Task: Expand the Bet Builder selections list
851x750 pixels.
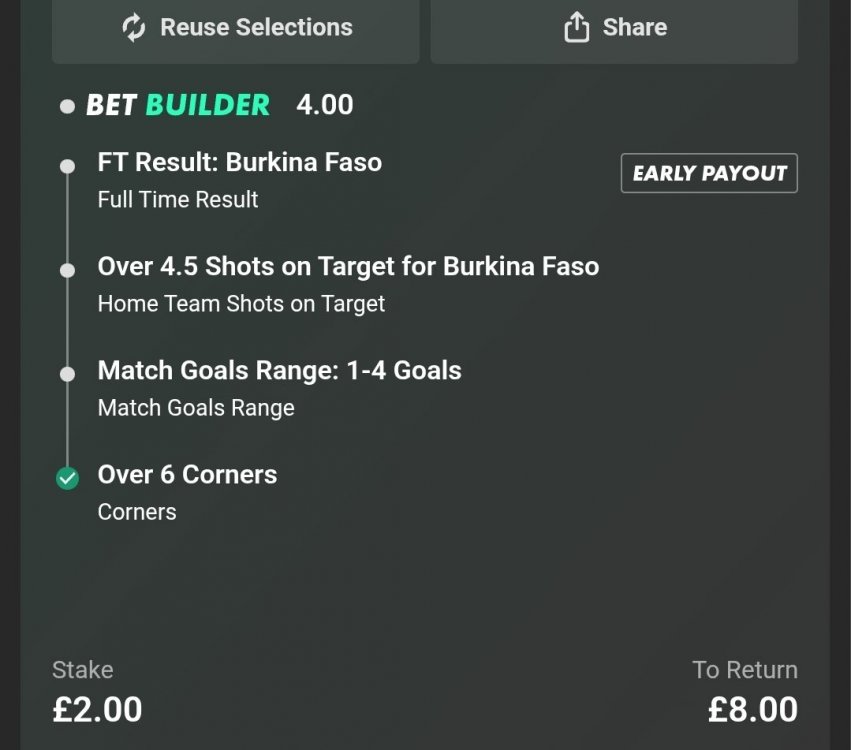Action: pos(178,104)
